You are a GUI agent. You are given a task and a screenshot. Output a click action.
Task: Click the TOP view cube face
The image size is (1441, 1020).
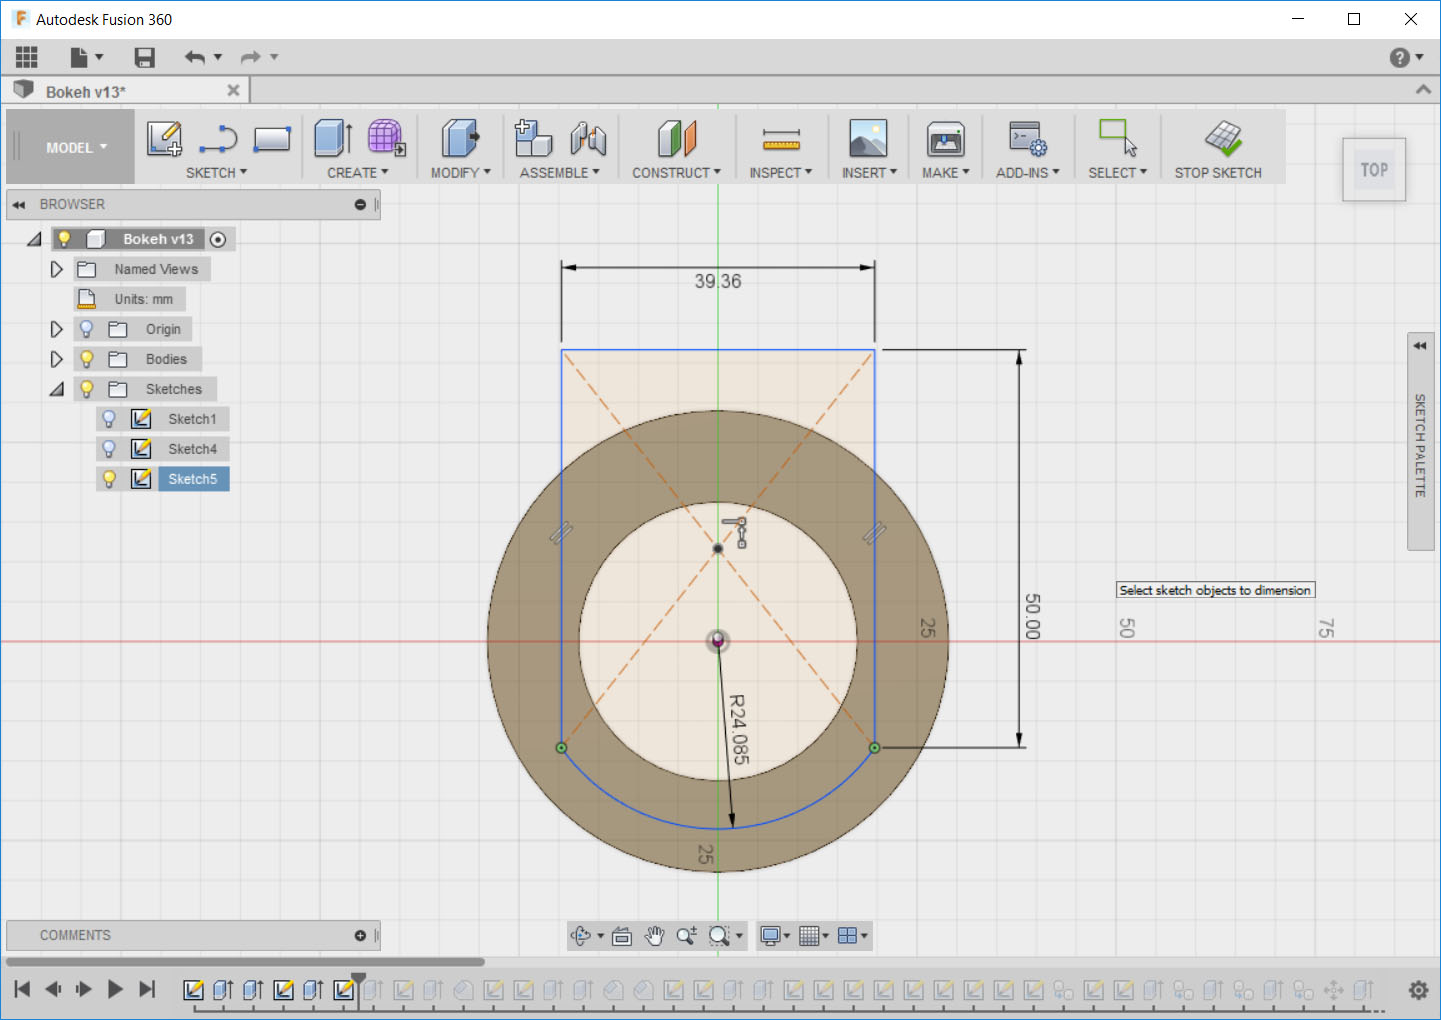tap(1374, 170)
